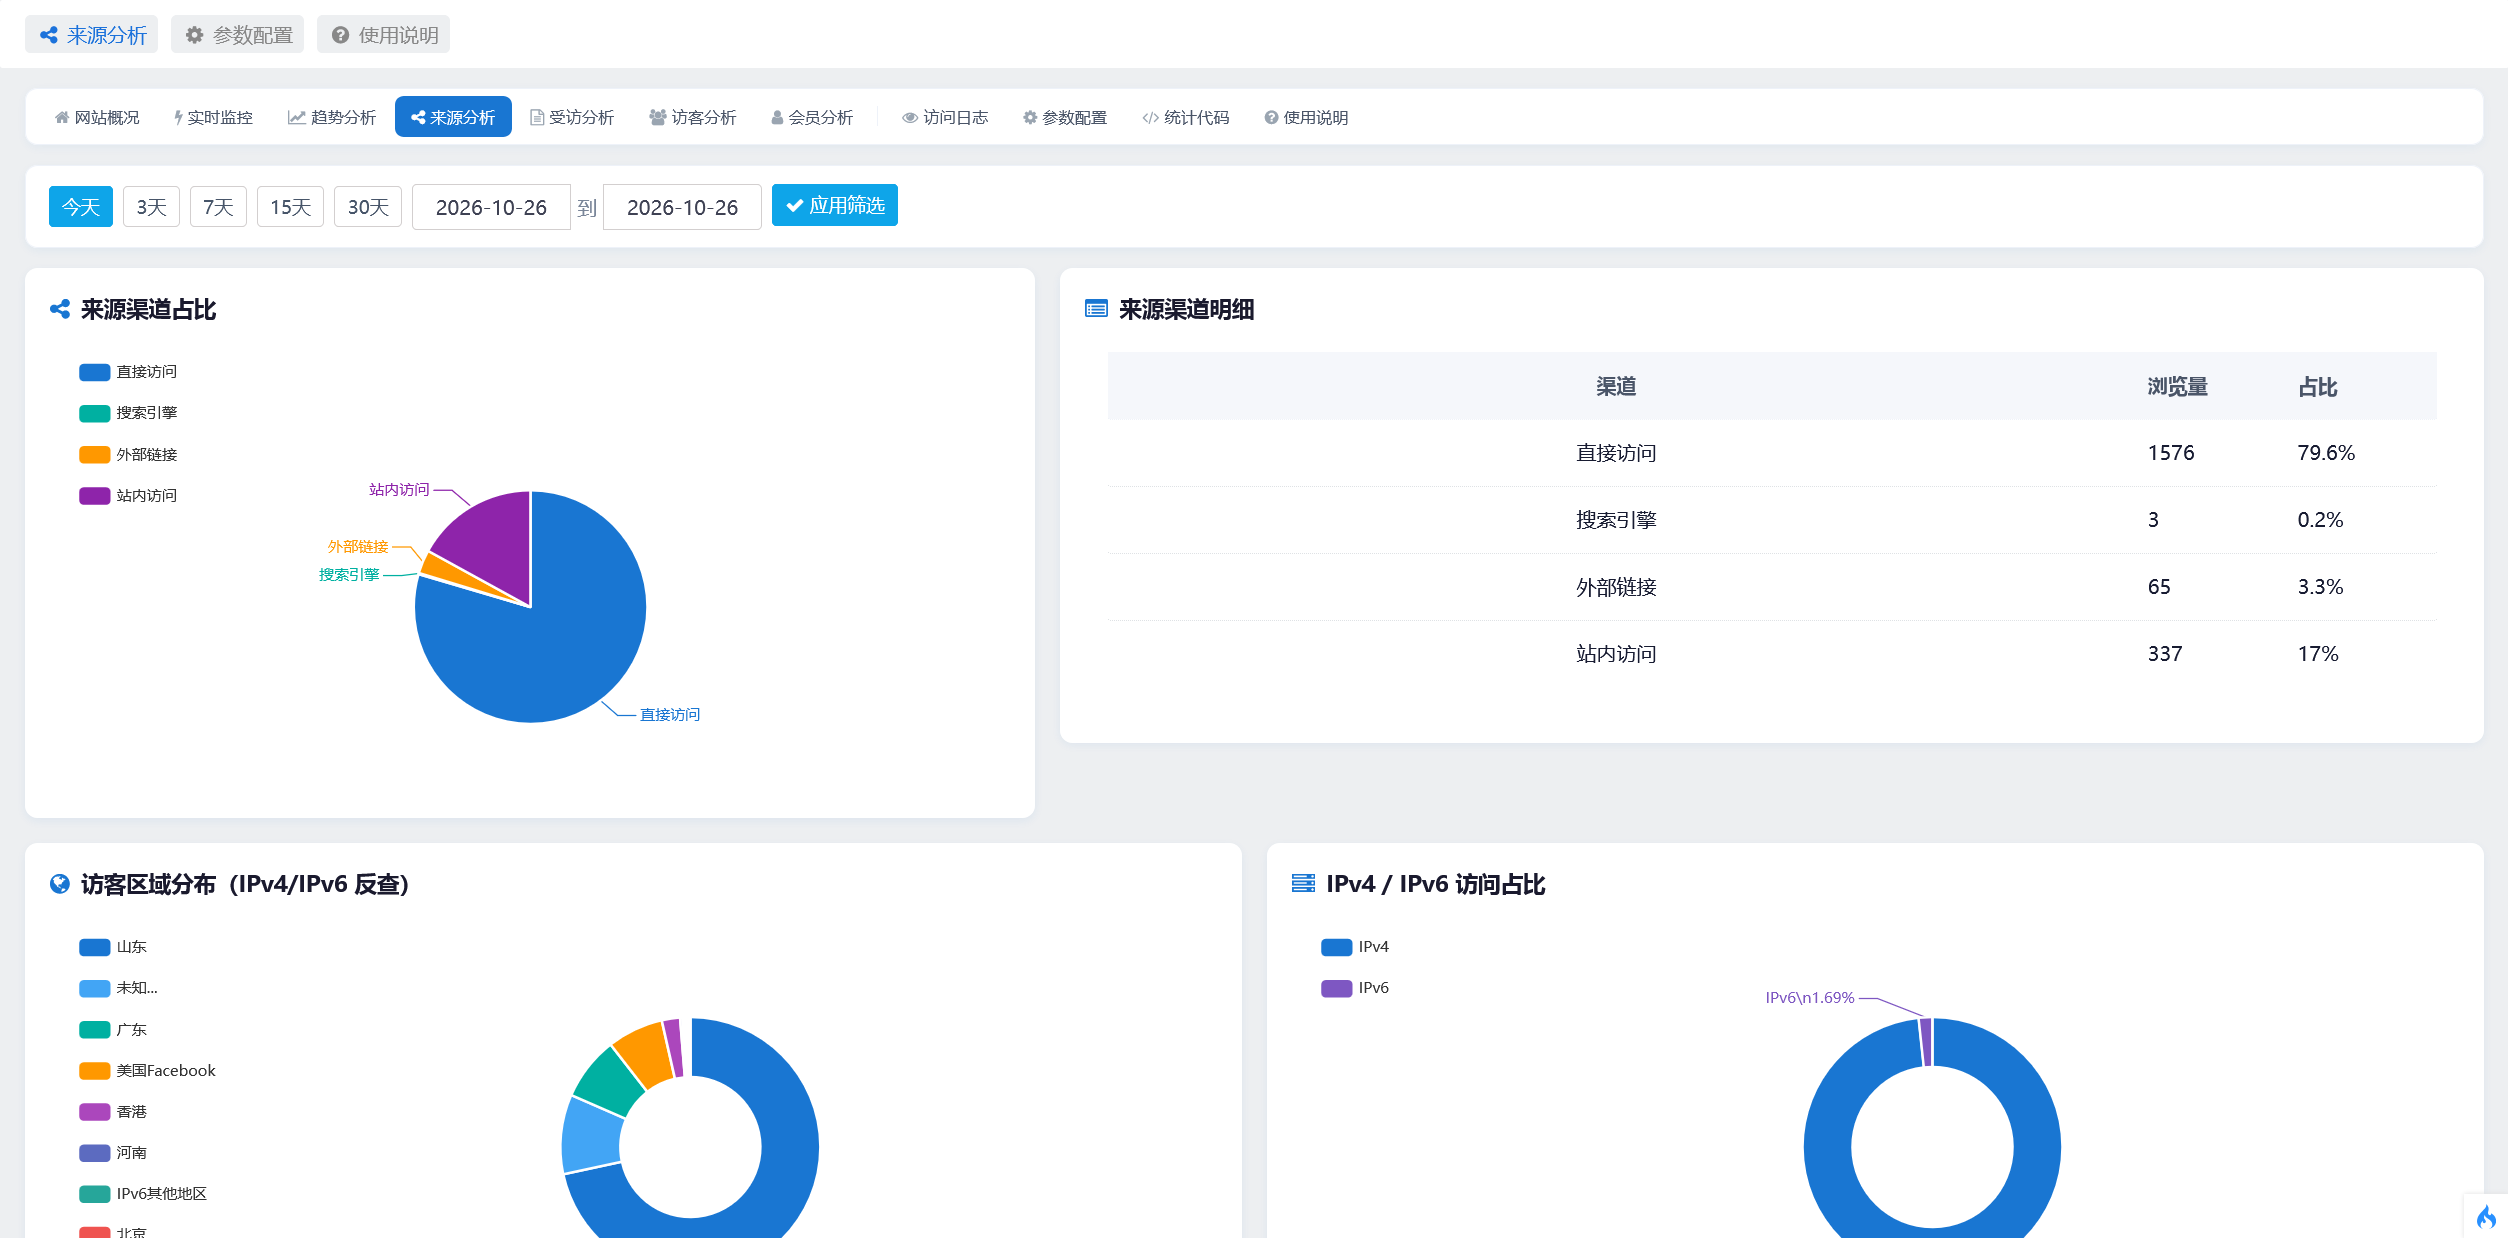This screenshot has width=2508, height=1238.
Task: Toggle 山东 legend item in region chart
Action: tap(113, 947)
